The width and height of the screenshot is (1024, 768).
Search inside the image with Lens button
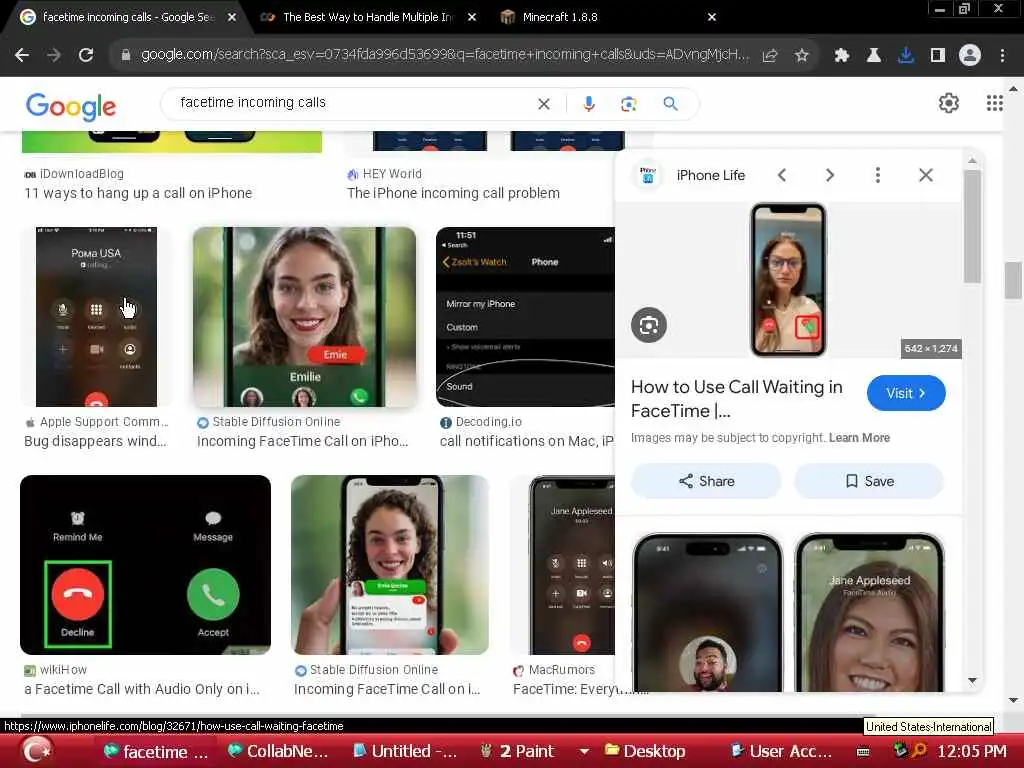(x=648, y=325)
